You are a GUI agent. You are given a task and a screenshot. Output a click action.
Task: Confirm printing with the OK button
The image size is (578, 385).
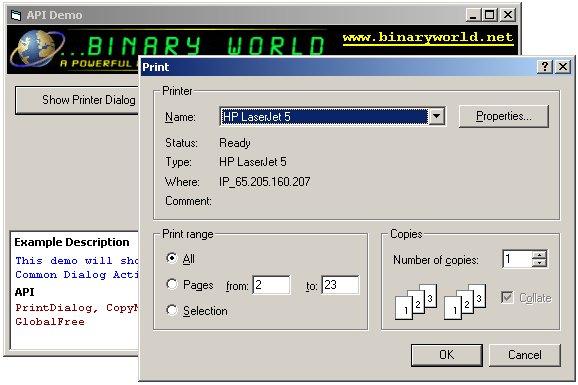point(447,355)
